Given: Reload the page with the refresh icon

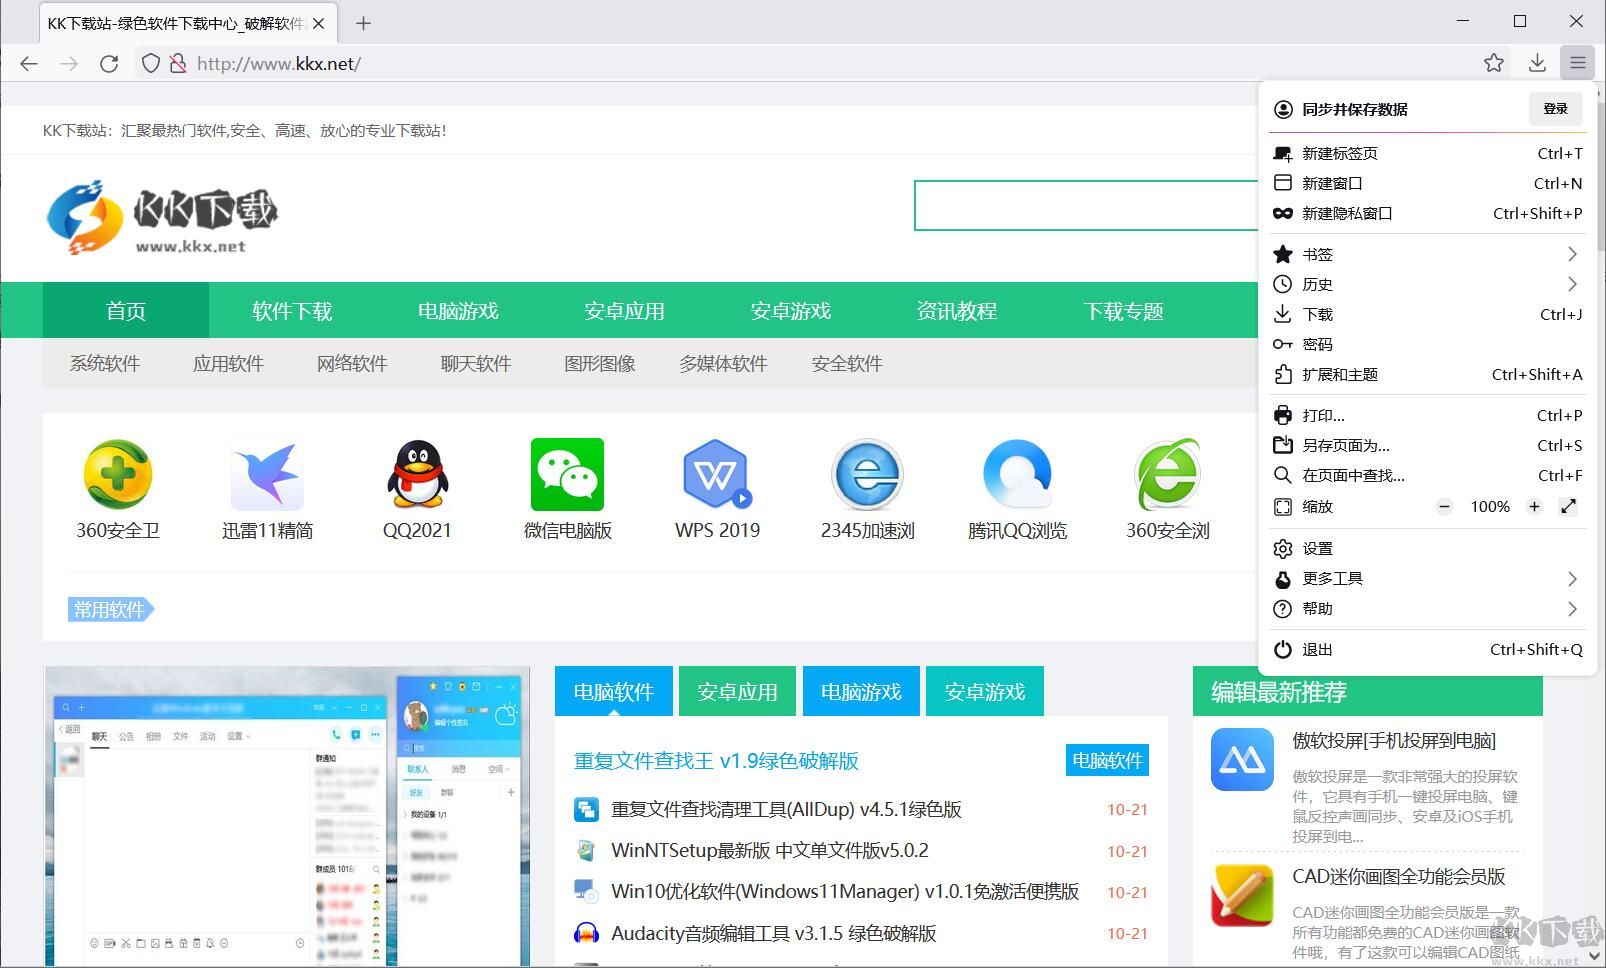Looking at the screenshot, I should coord(109,64).
